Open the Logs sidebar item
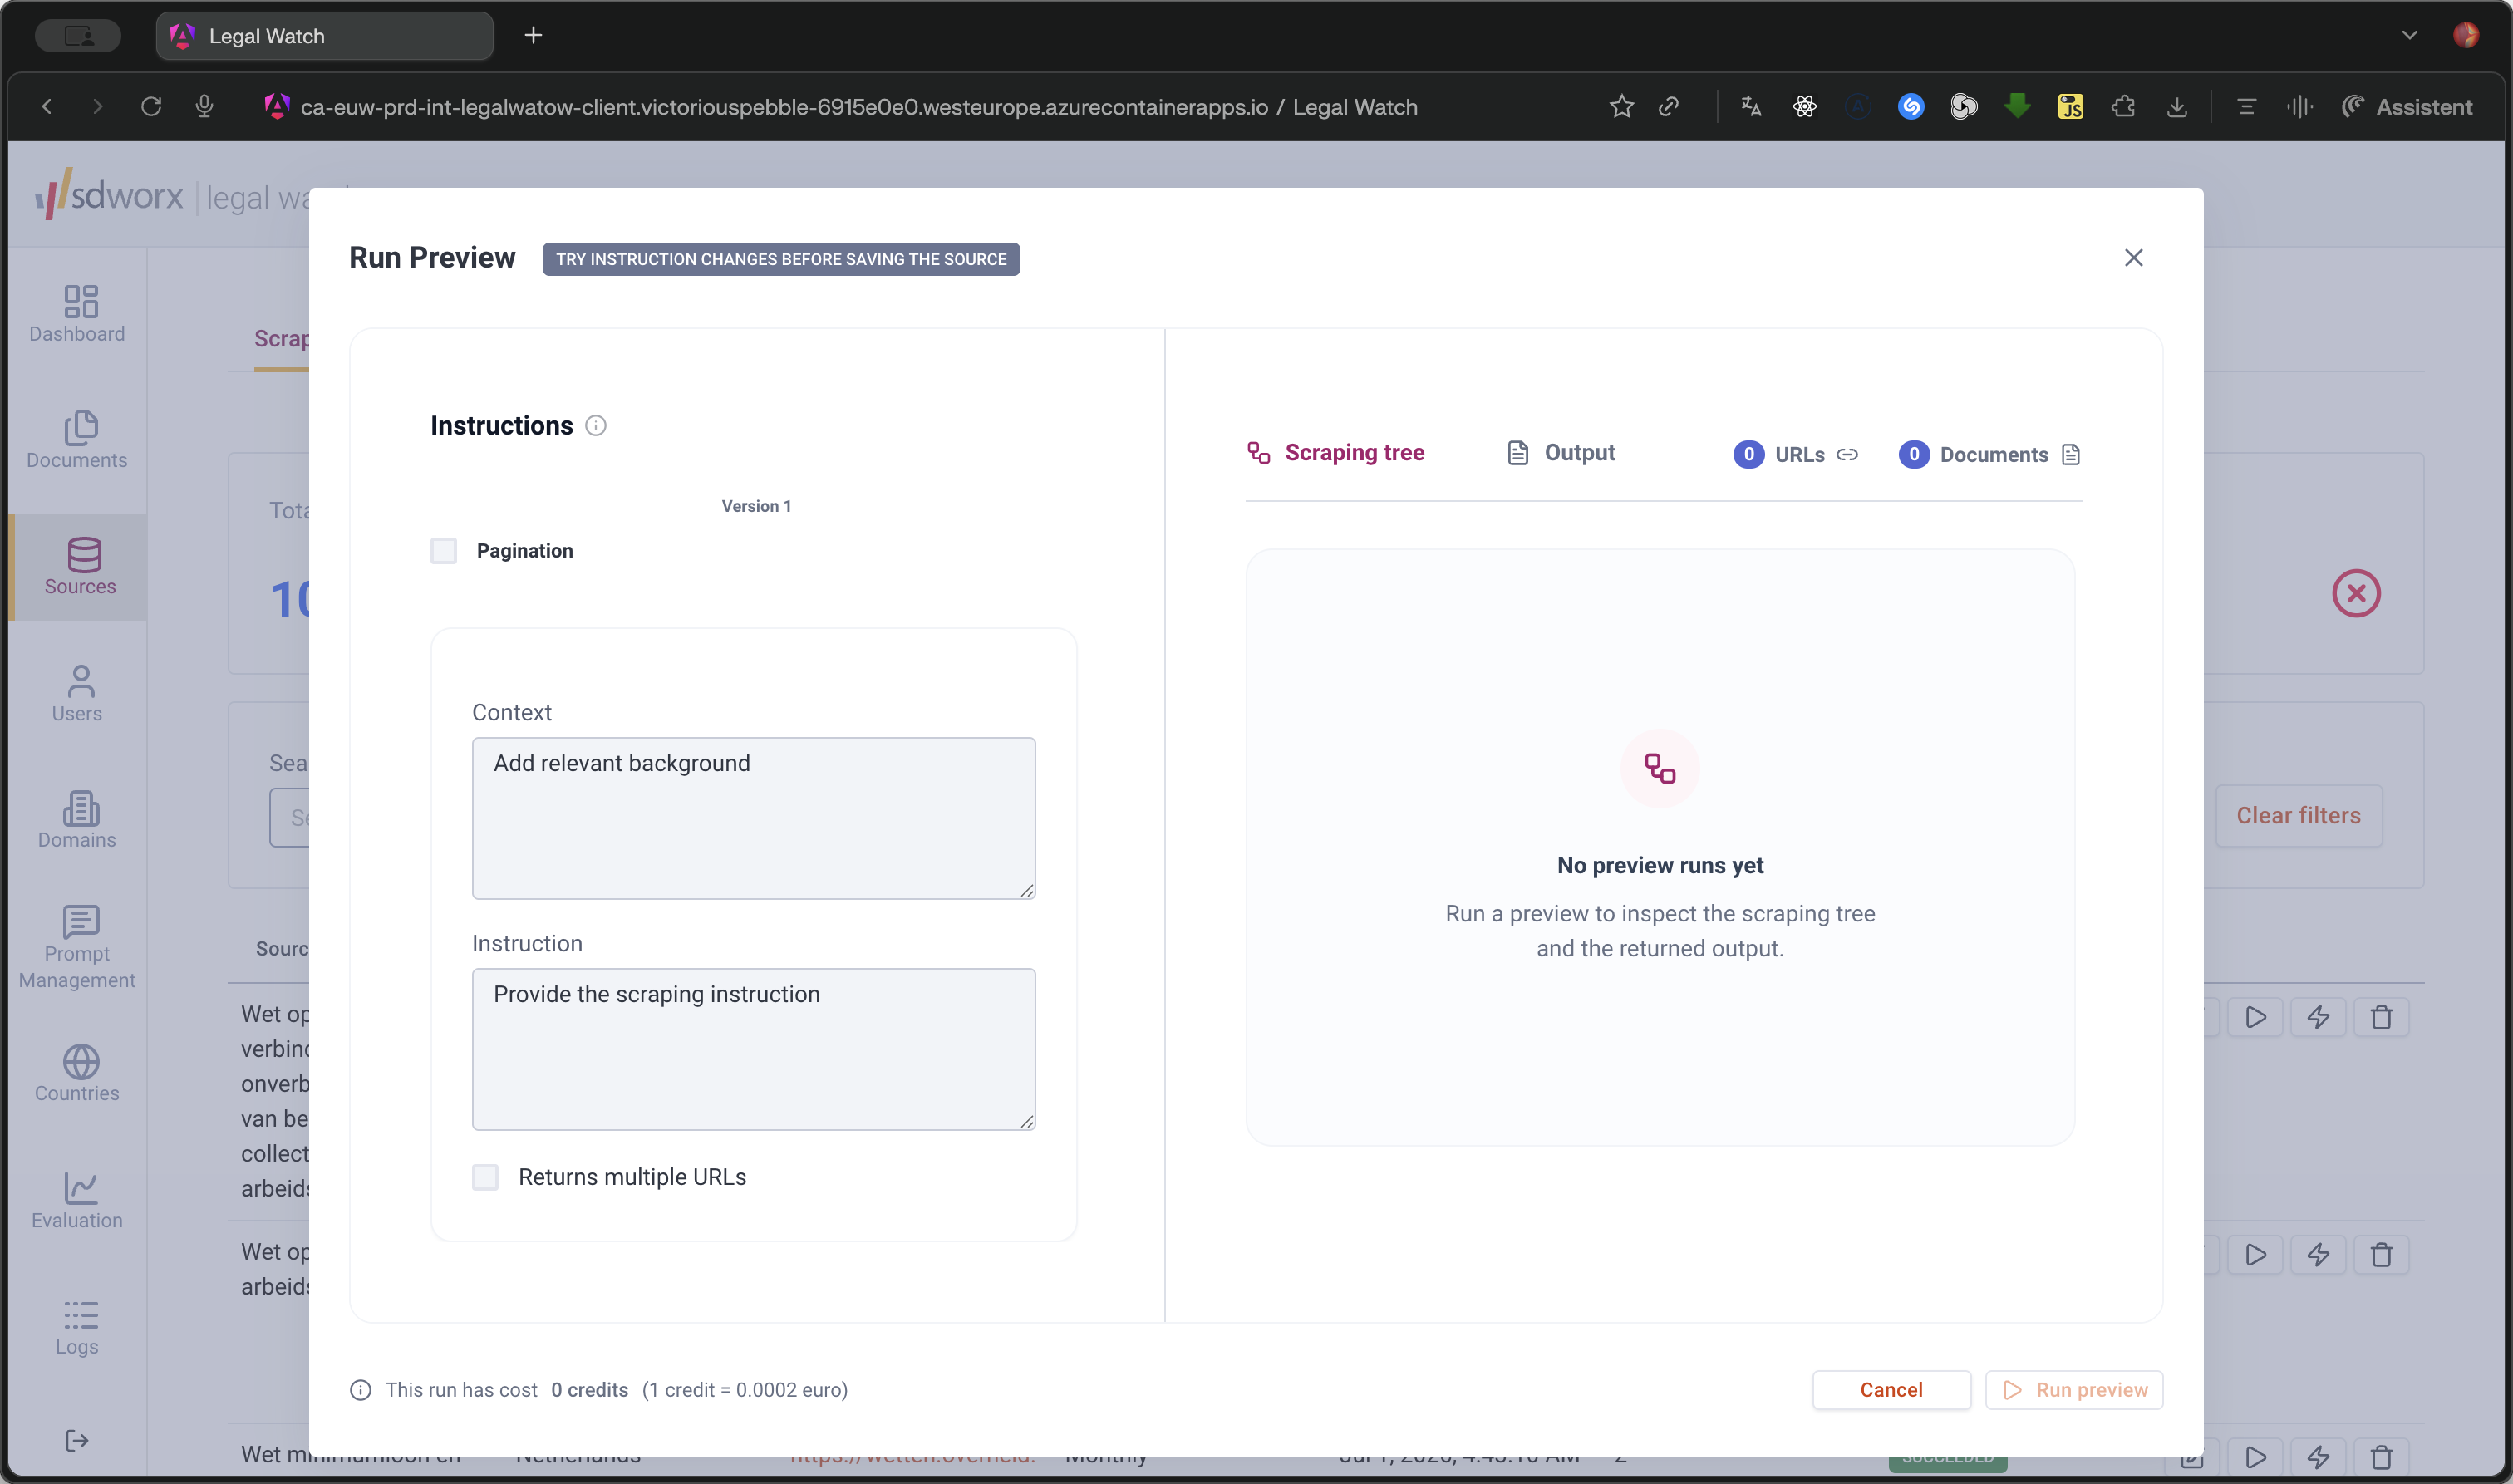 pos(77,1327)
